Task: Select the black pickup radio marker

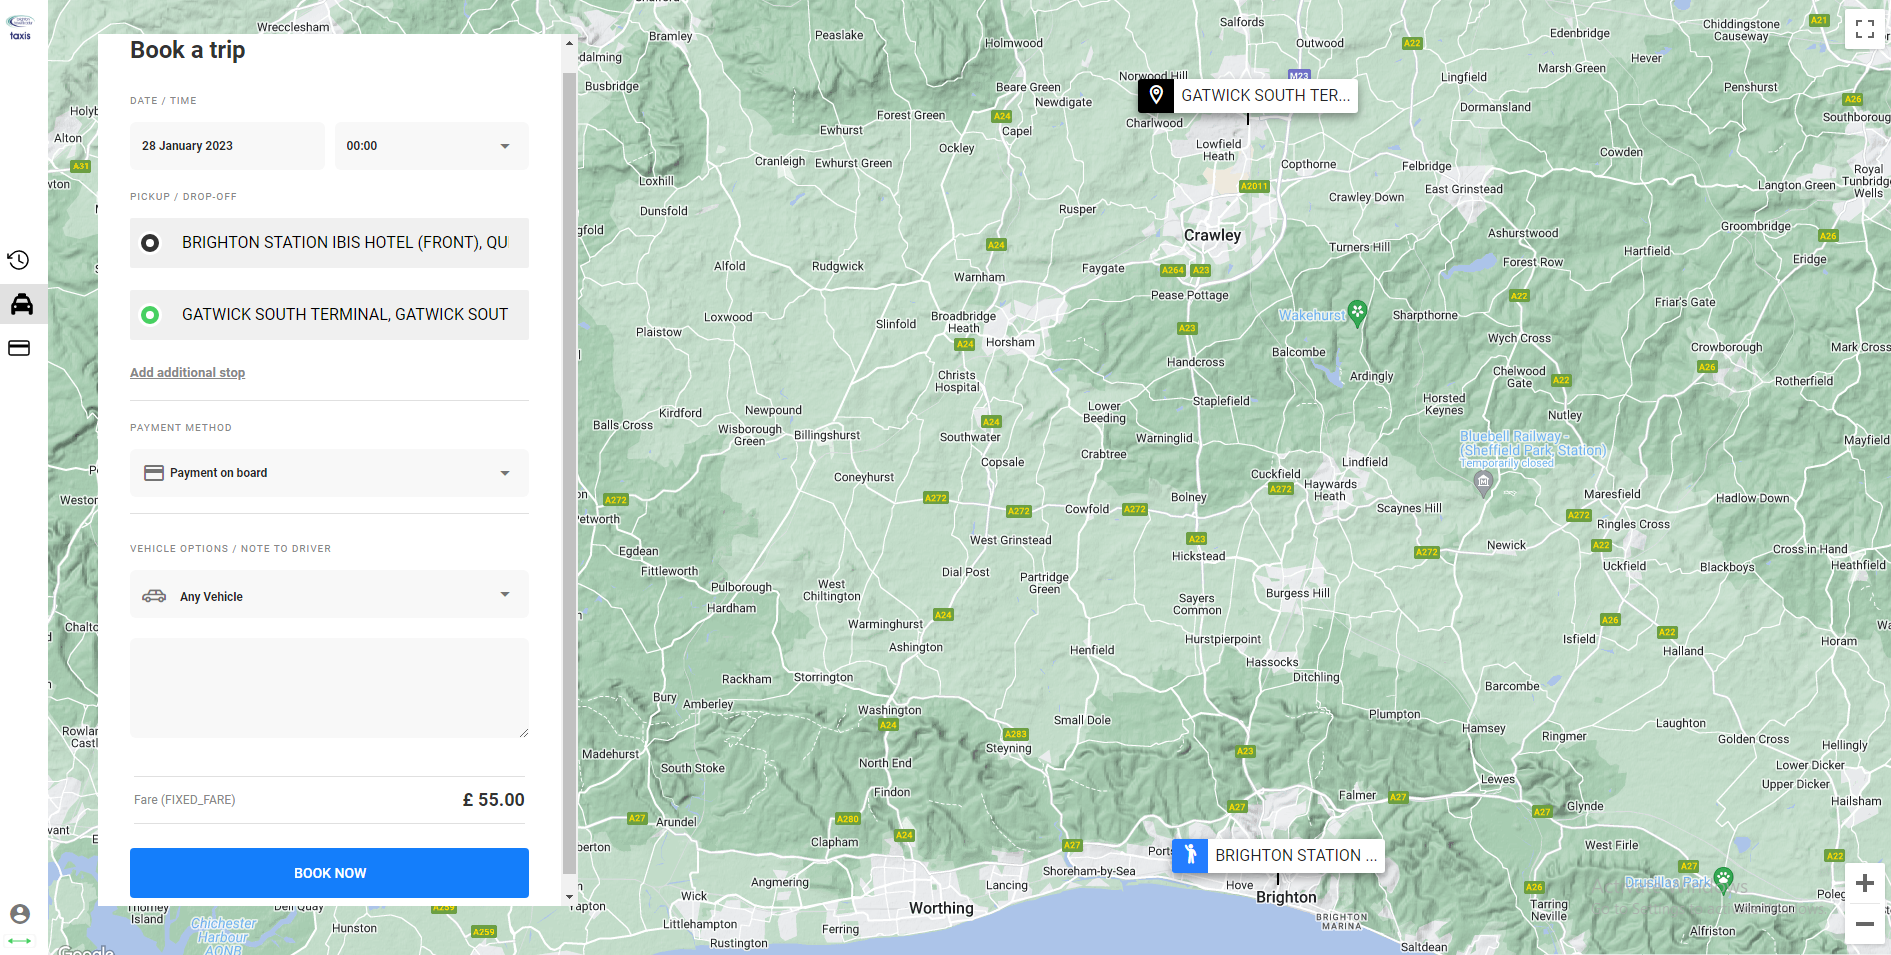Action: coord(150,243)
